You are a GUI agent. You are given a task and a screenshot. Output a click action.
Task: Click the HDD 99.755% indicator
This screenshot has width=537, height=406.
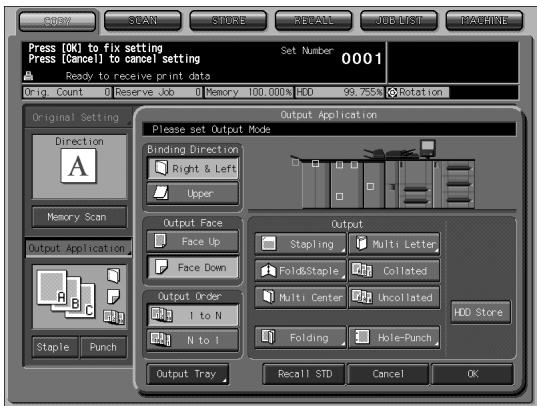click(x=339, y=93)
